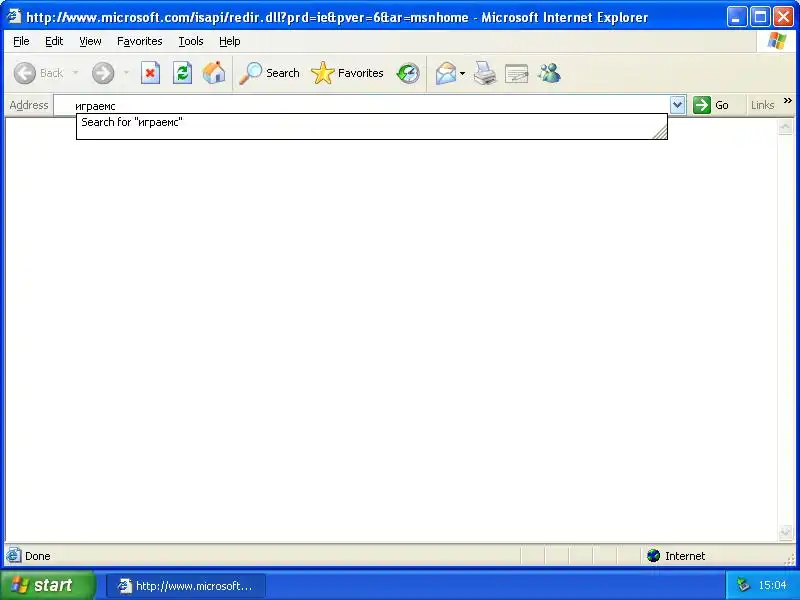This screenshot has height=600, width=800.
Task: Click the Links toolbar label
Action: pyautogui.click(x=762, y=105)
